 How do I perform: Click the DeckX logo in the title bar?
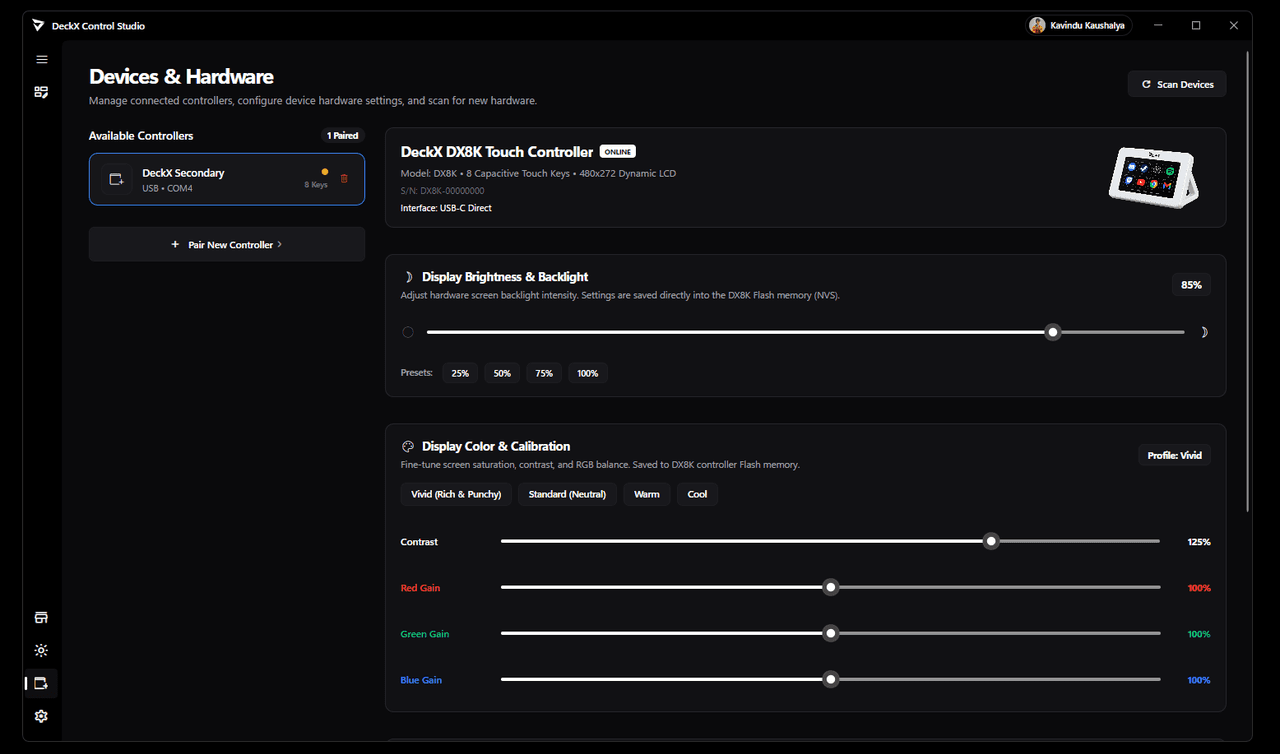coord(38,25)
